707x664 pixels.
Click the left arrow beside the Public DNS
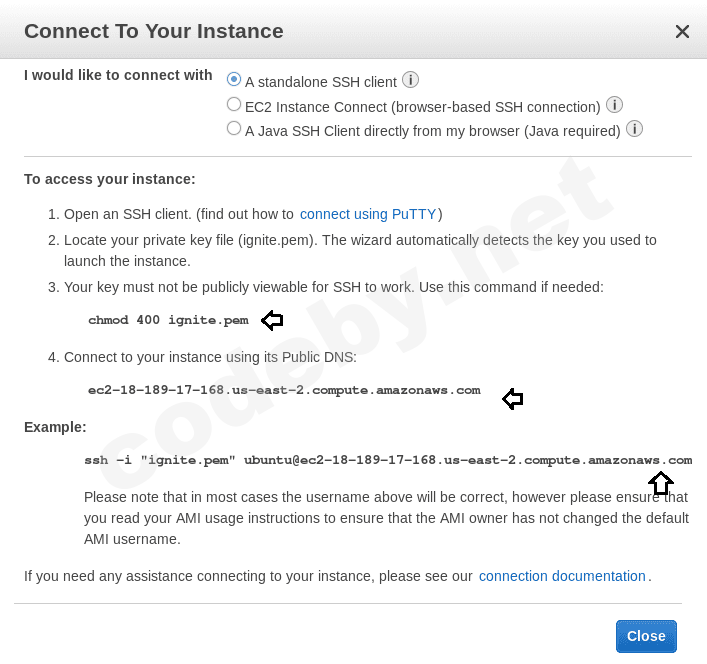[513, 400]
